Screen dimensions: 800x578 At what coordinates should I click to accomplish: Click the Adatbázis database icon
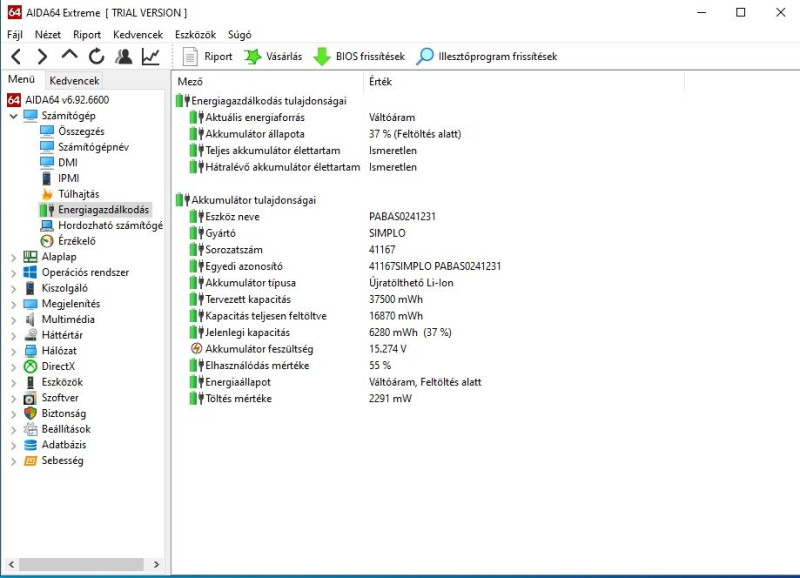click(31, 445)
